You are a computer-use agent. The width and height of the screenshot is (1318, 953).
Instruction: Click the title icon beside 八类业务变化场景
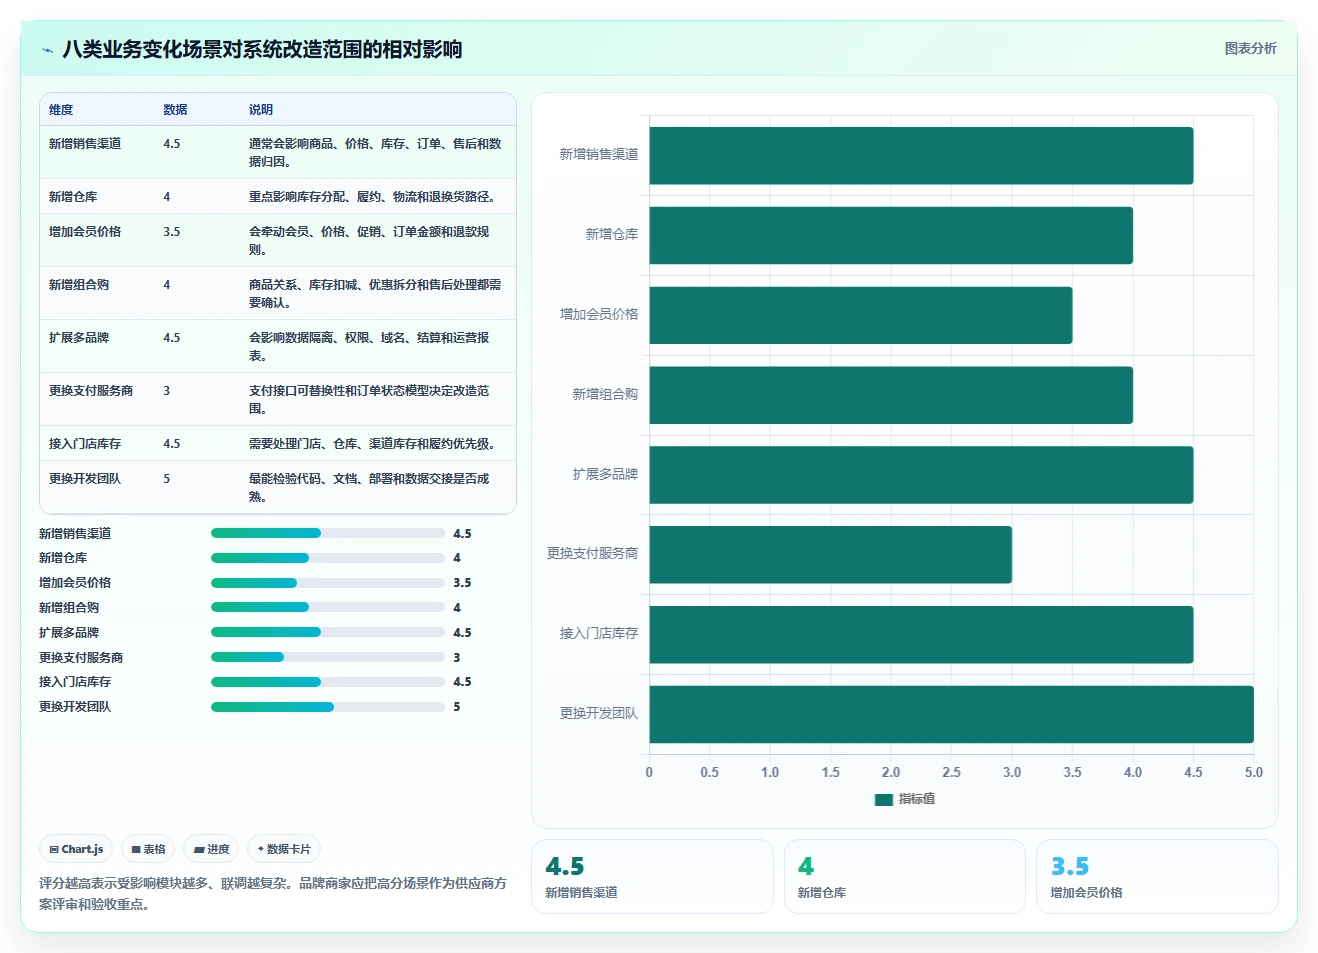47,50
